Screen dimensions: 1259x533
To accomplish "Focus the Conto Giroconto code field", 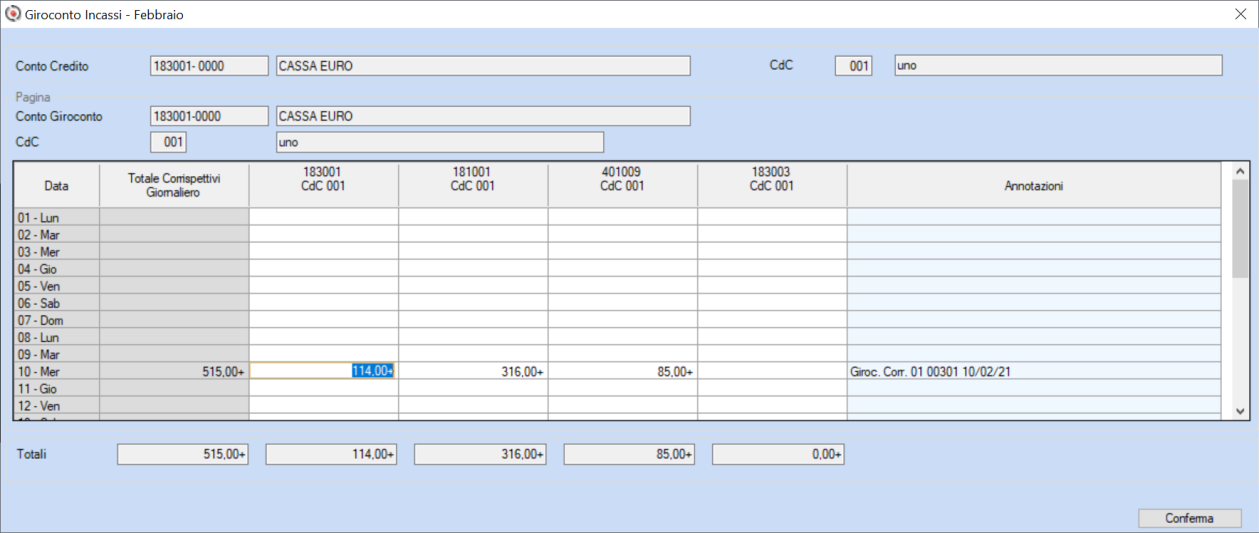I will [209, 116].
